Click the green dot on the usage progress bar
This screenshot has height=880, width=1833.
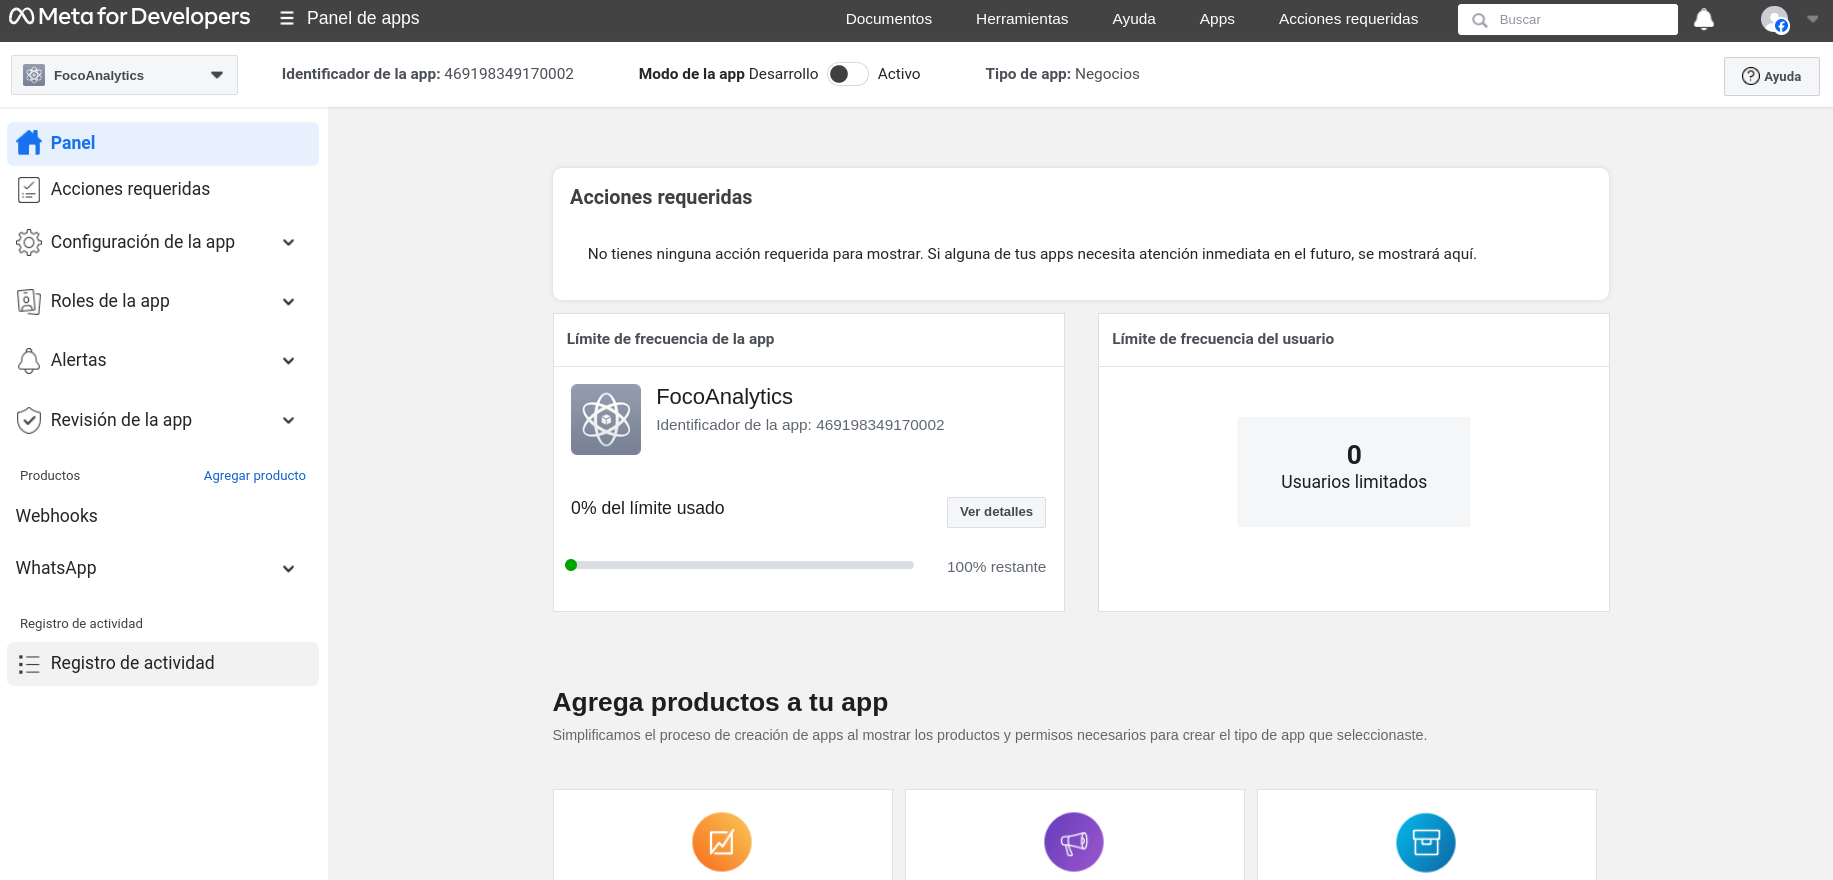[x=571, y=565]
